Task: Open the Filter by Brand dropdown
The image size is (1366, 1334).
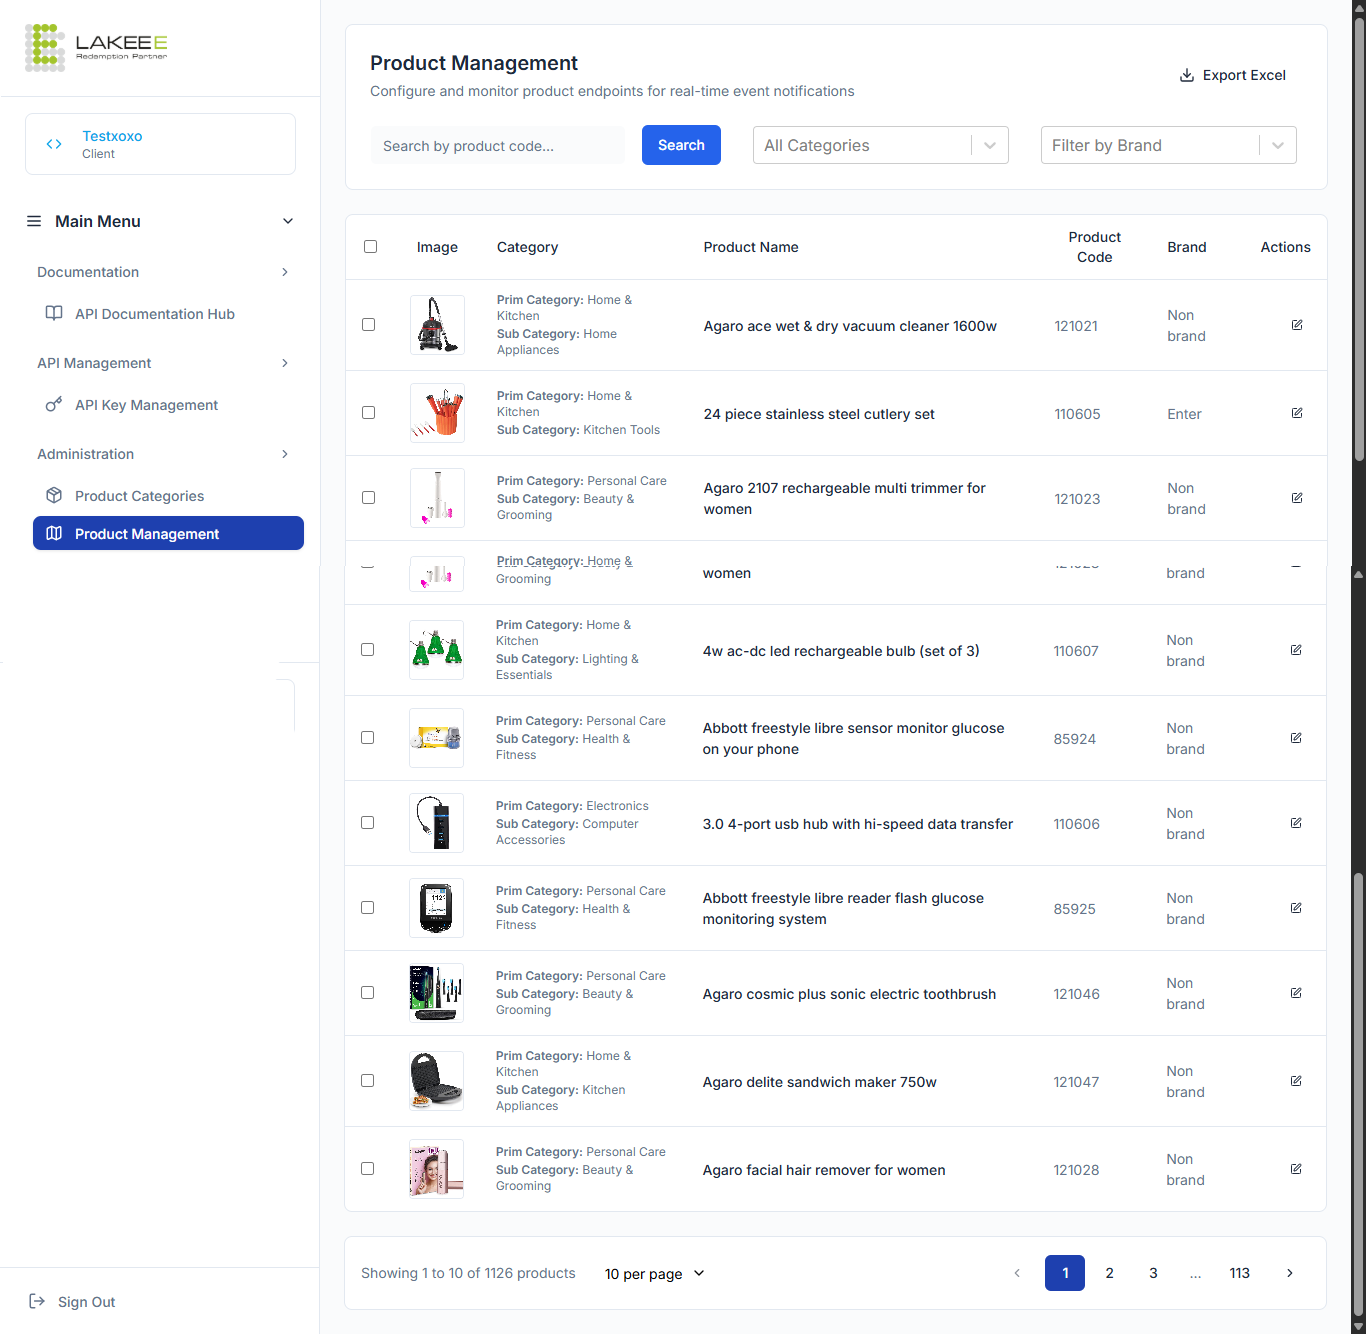Action: 1168,145
